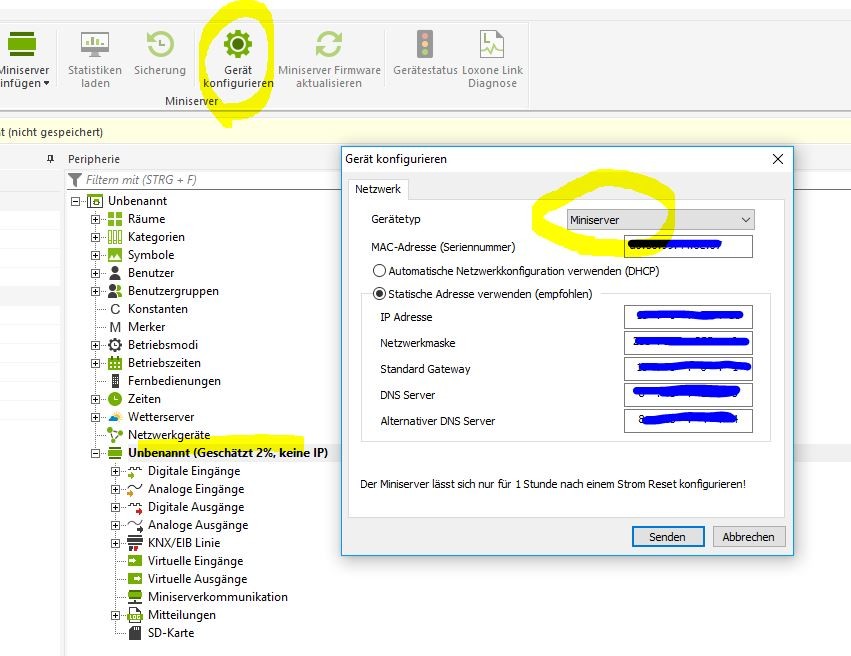Click the IP Adresse field
The height and width of the screenshot is (656, 851).
tap(688, 317)
